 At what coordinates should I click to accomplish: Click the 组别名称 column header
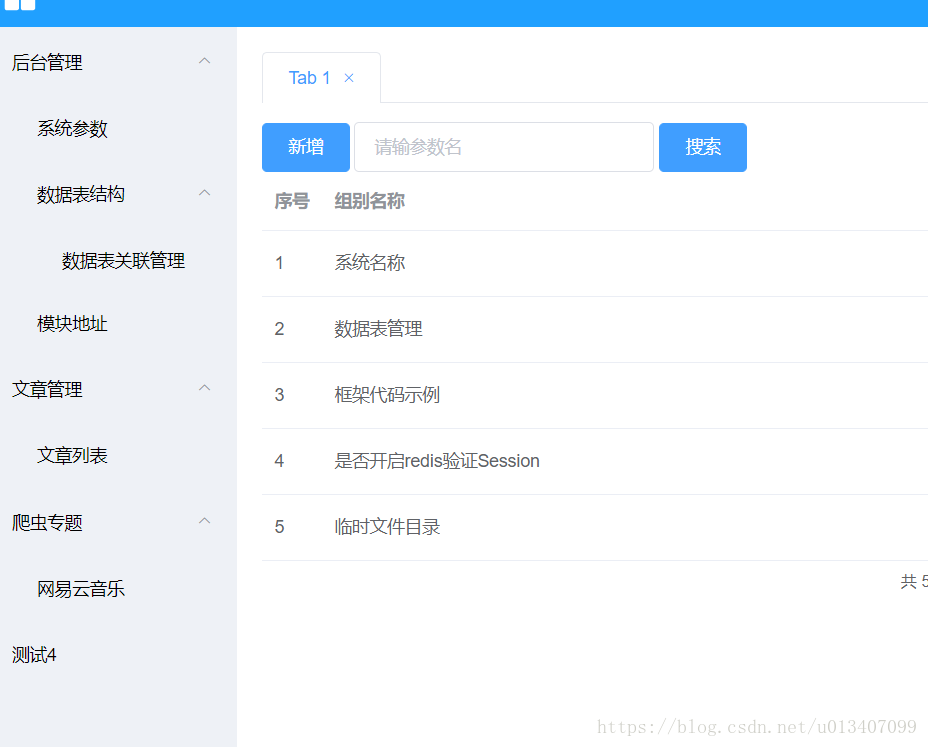pyautogui.click(x=370, y=201)
